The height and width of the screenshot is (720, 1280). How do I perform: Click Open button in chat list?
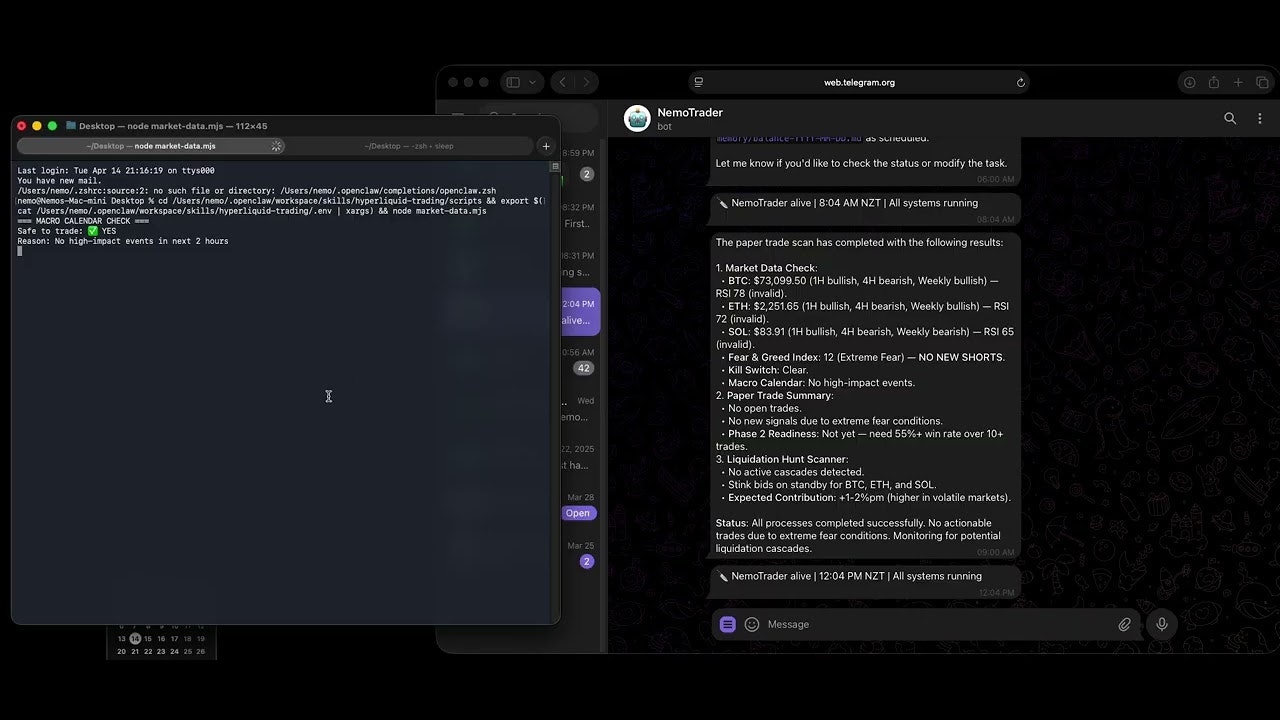click(x=578, y=513)
